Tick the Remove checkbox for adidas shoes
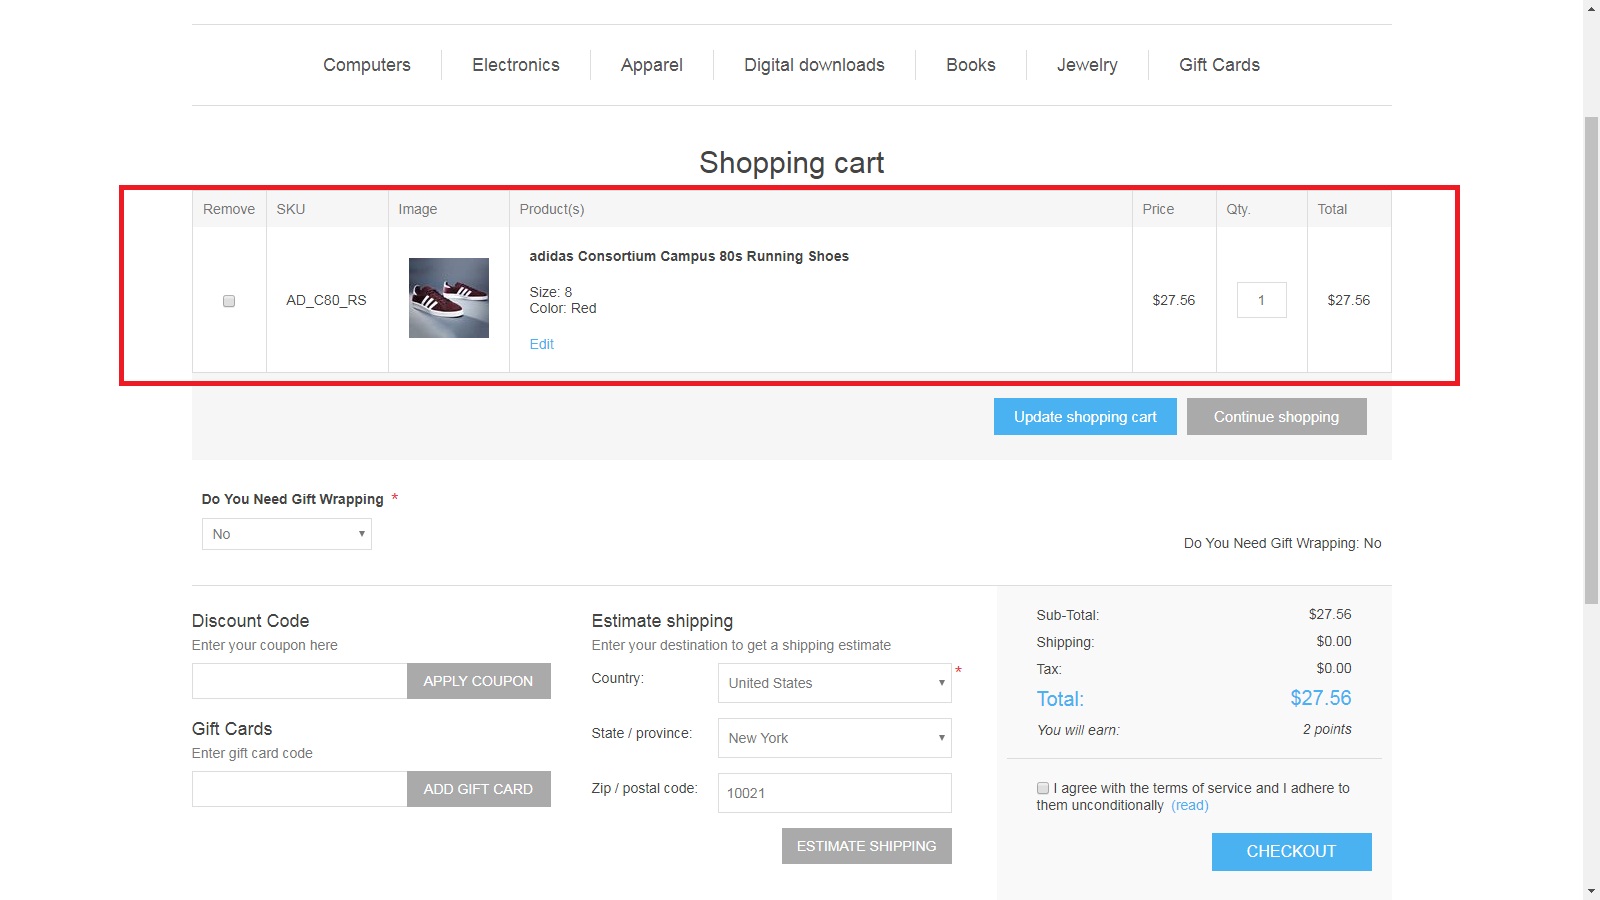Image resolution: width=1600 pixels, height=900 pixels. (x=229, y=301)
